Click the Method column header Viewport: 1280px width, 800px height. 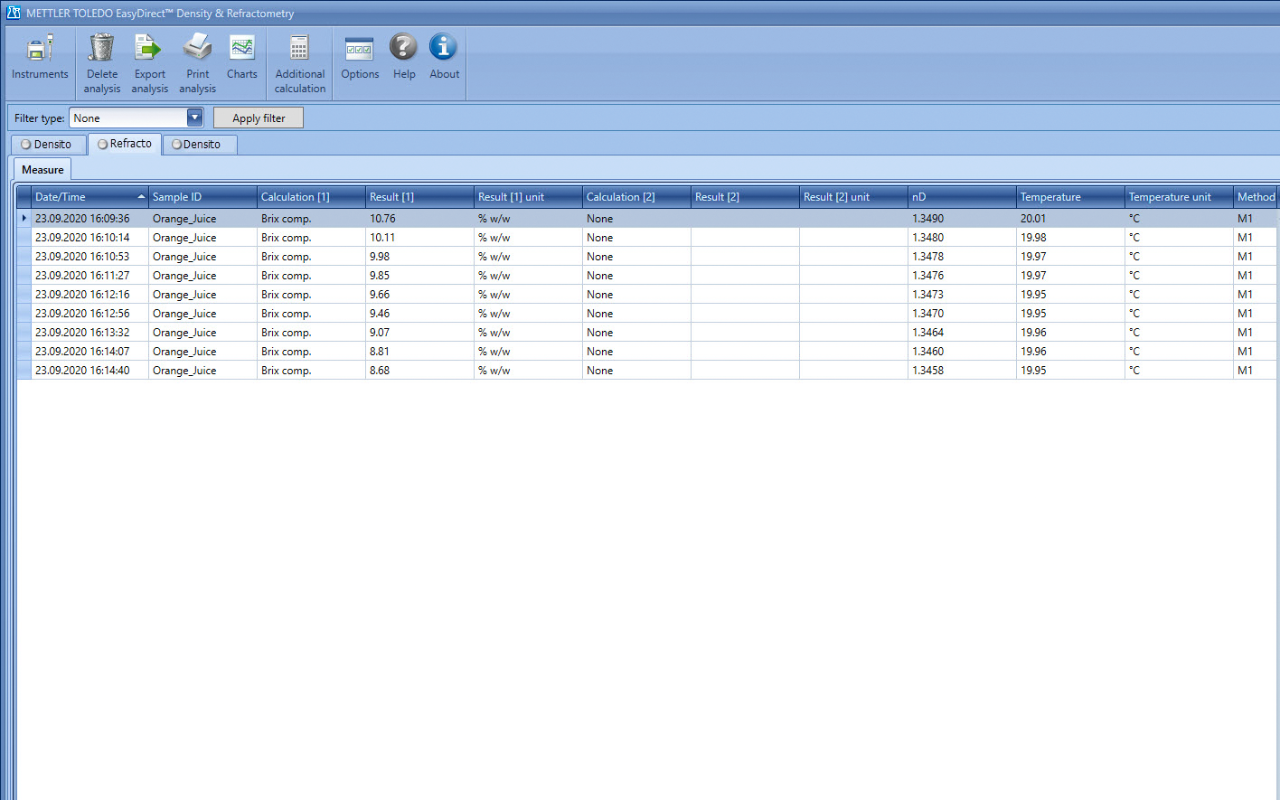[x=1256, y=197]
